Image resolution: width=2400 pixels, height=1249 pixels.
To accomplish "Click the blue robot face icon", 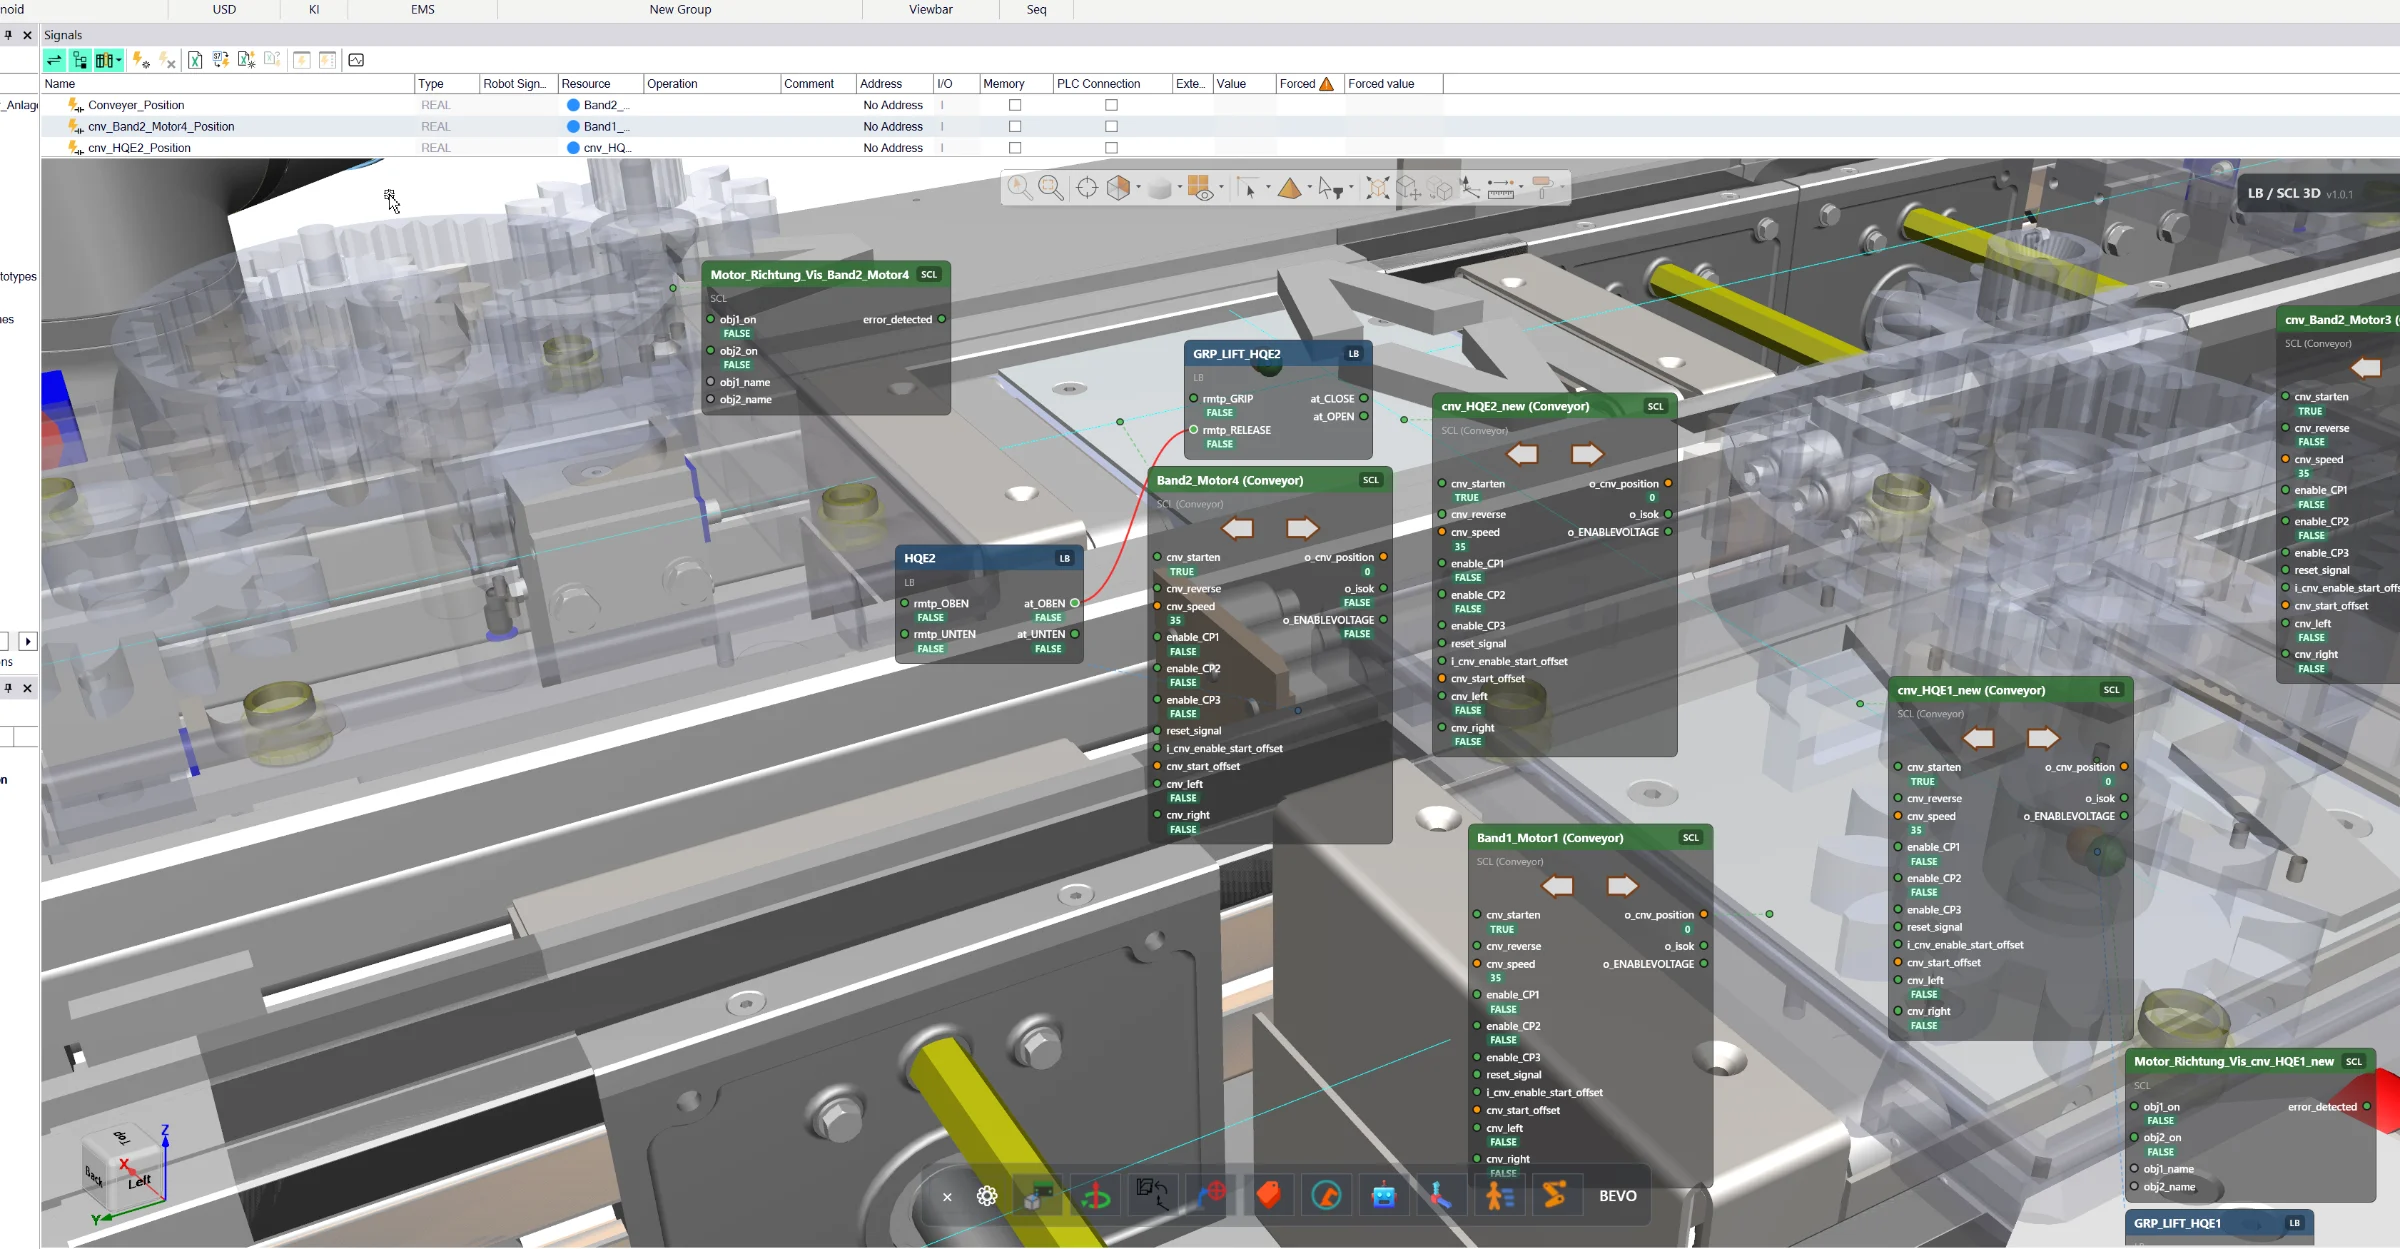I will click(x=1383, y=1195).
